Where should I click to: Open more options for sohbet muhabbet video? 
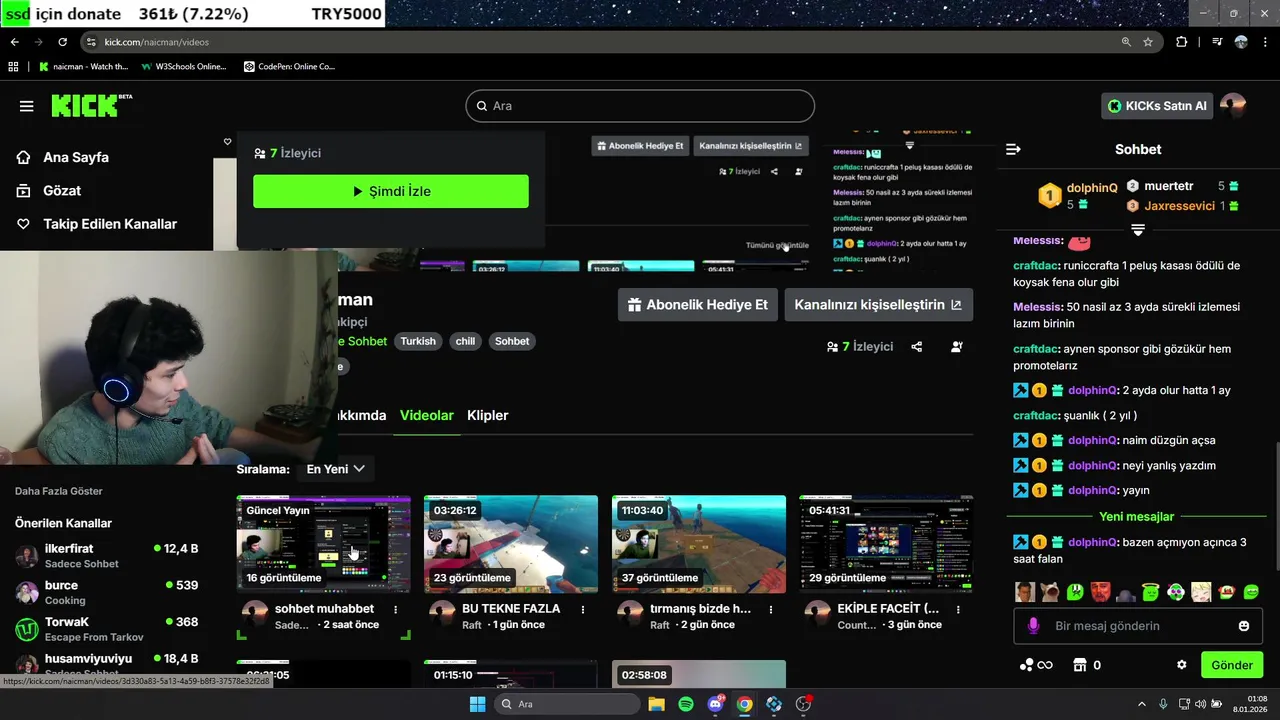[396, 609]
